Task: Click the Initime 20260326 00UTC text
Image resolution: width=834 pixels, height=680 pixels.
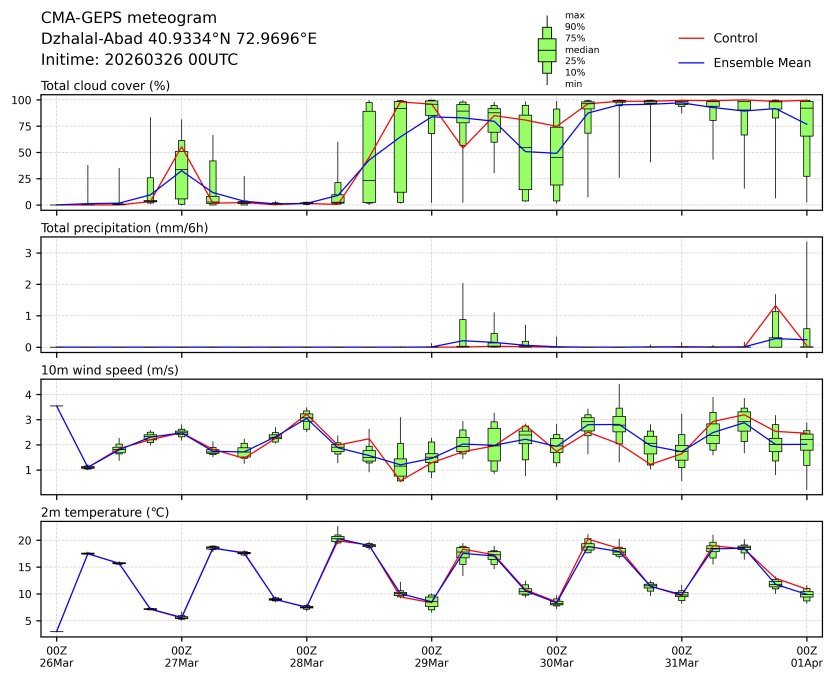Action: [x=139, y=59]
